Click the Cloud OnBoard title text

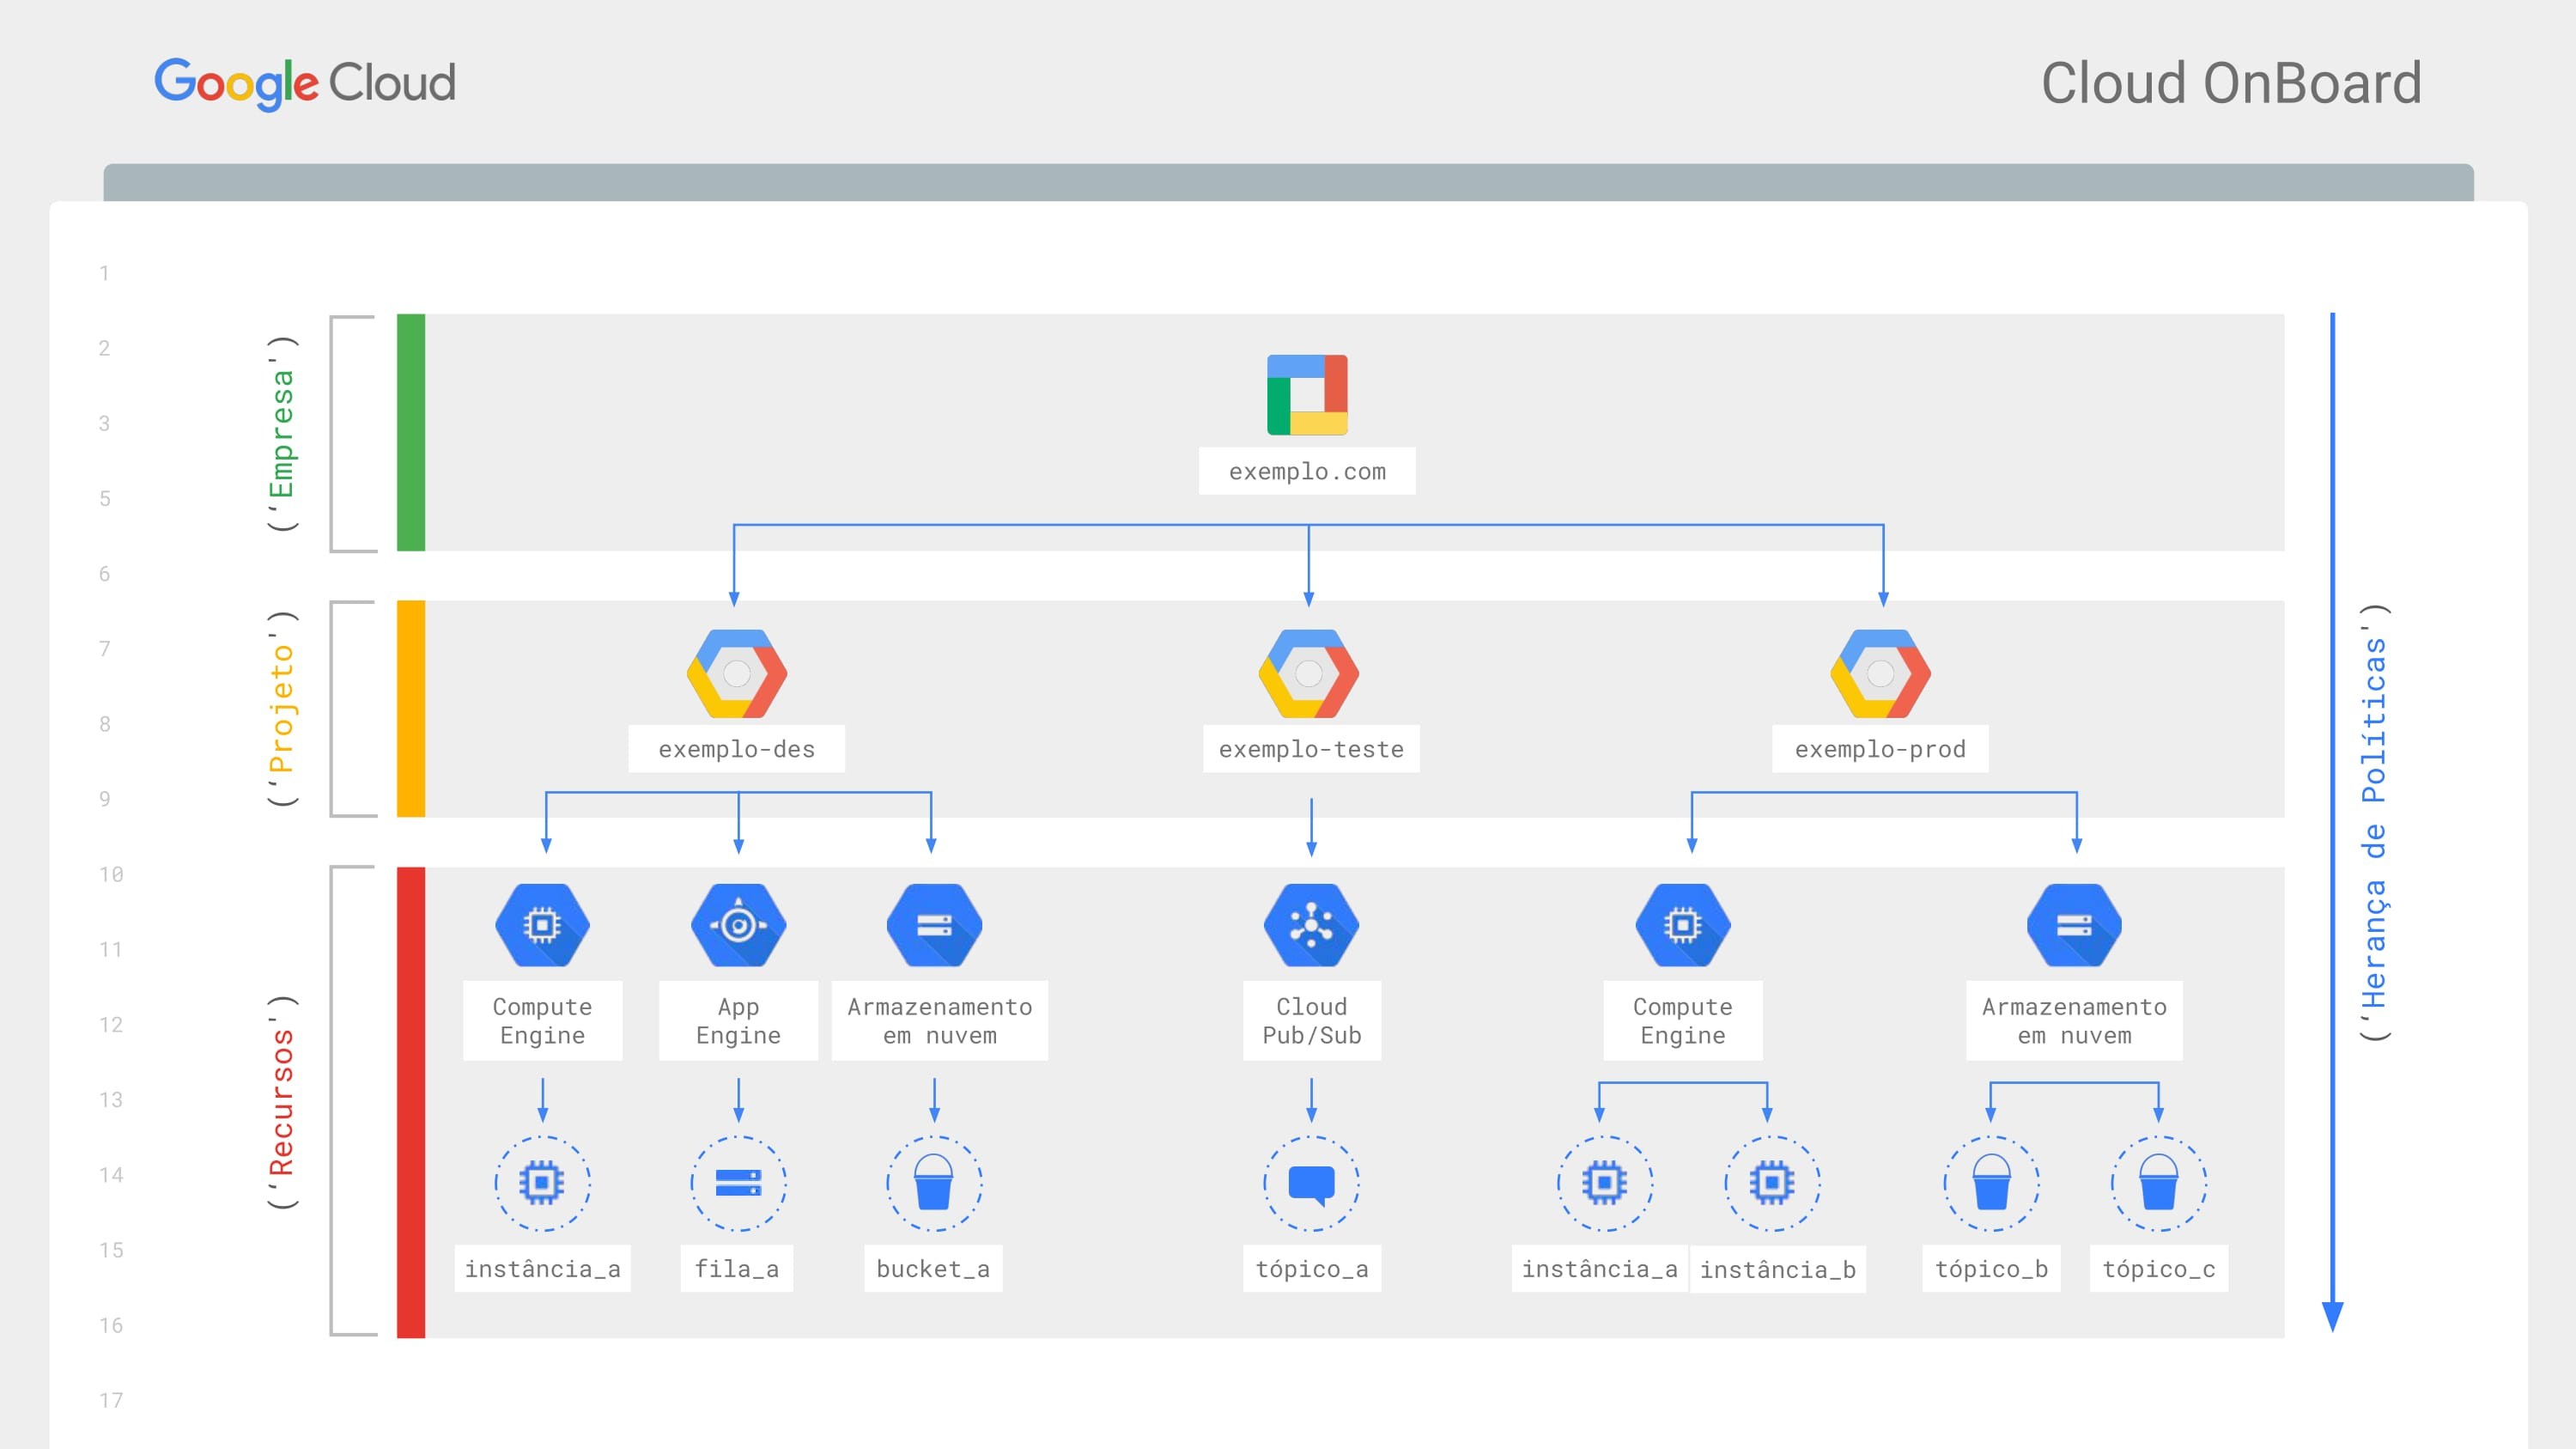[2231, 83]
